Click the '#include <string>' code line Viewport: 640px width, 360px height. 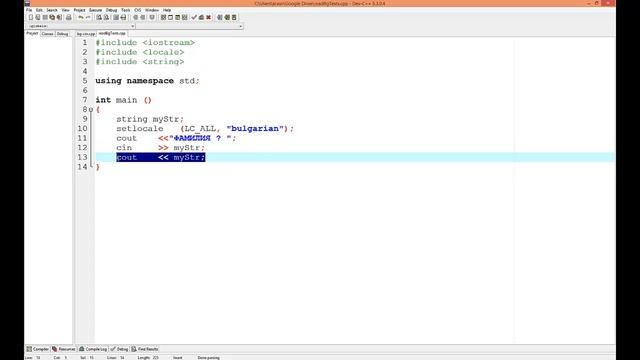[140, 62]
